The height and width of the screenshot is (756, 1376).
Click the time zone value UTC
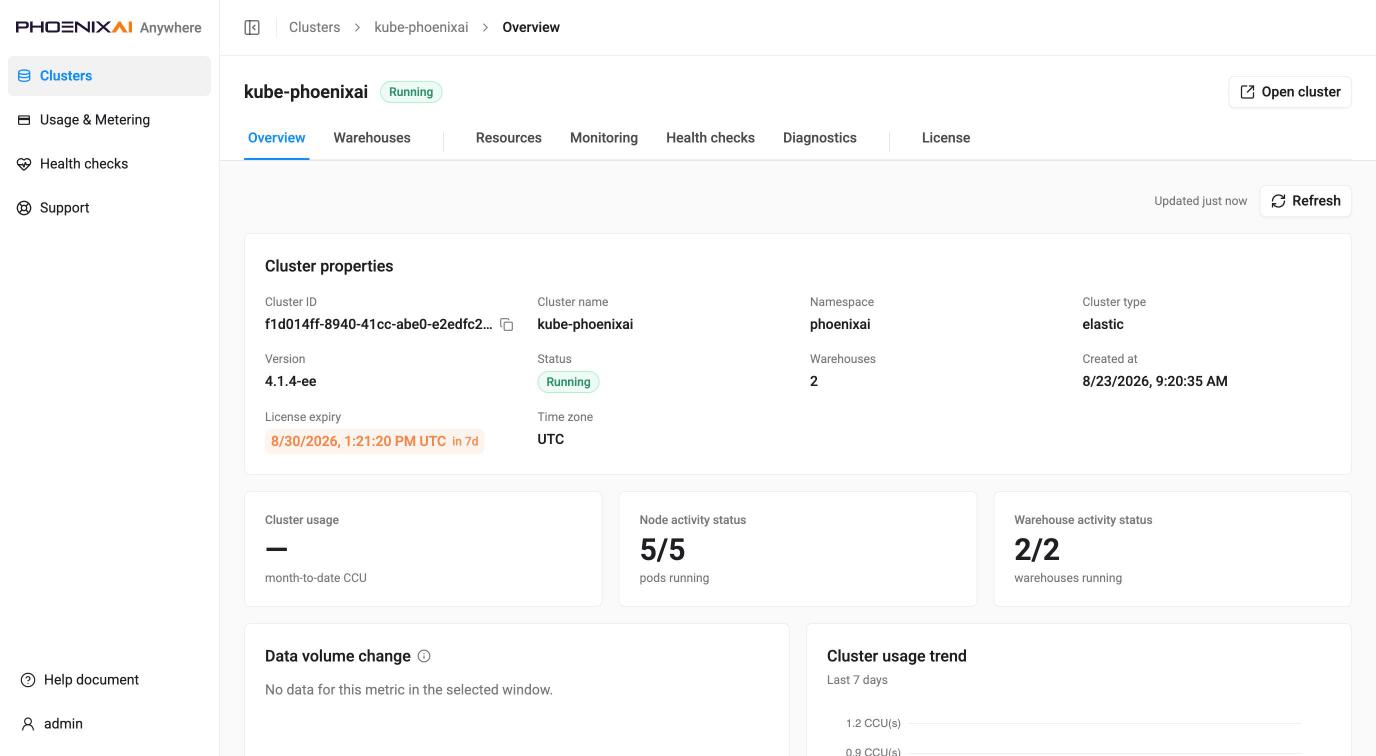(x=551, y=439)
